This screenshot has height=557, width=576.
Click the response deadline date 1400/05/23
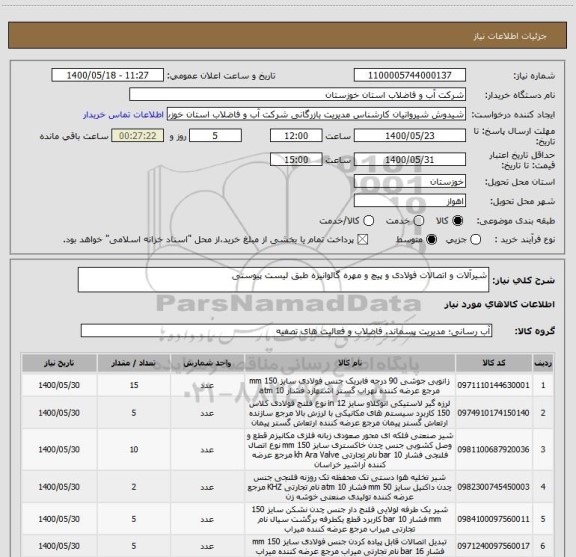click(x=410, y=136)
